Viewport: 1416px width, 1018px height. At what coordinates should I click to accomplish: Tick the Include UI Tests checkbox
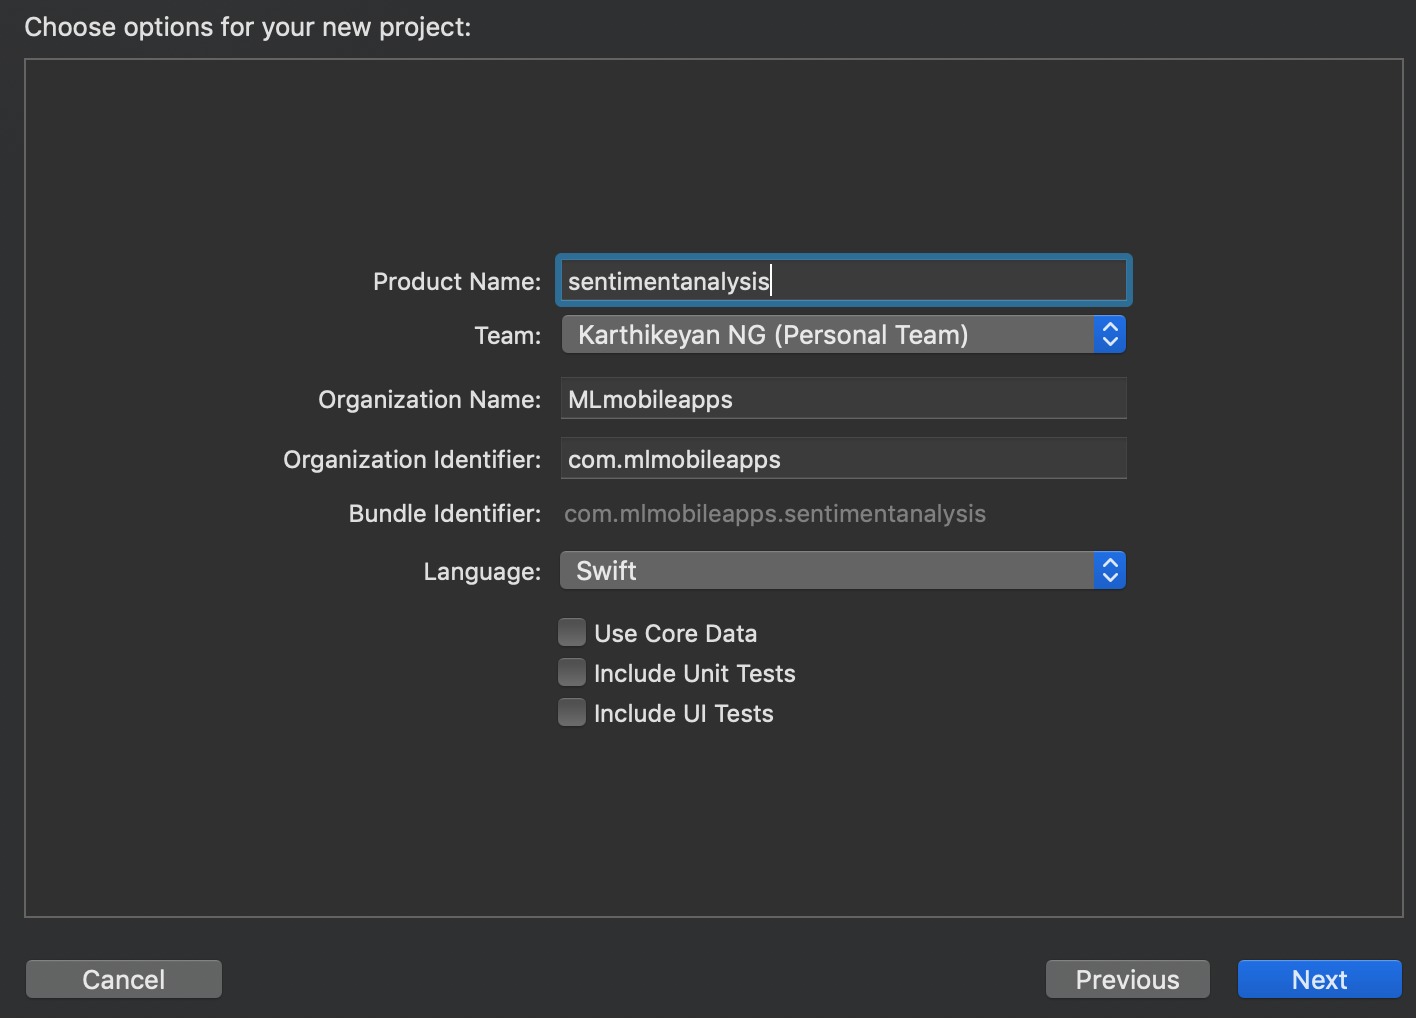coord(572,713)
